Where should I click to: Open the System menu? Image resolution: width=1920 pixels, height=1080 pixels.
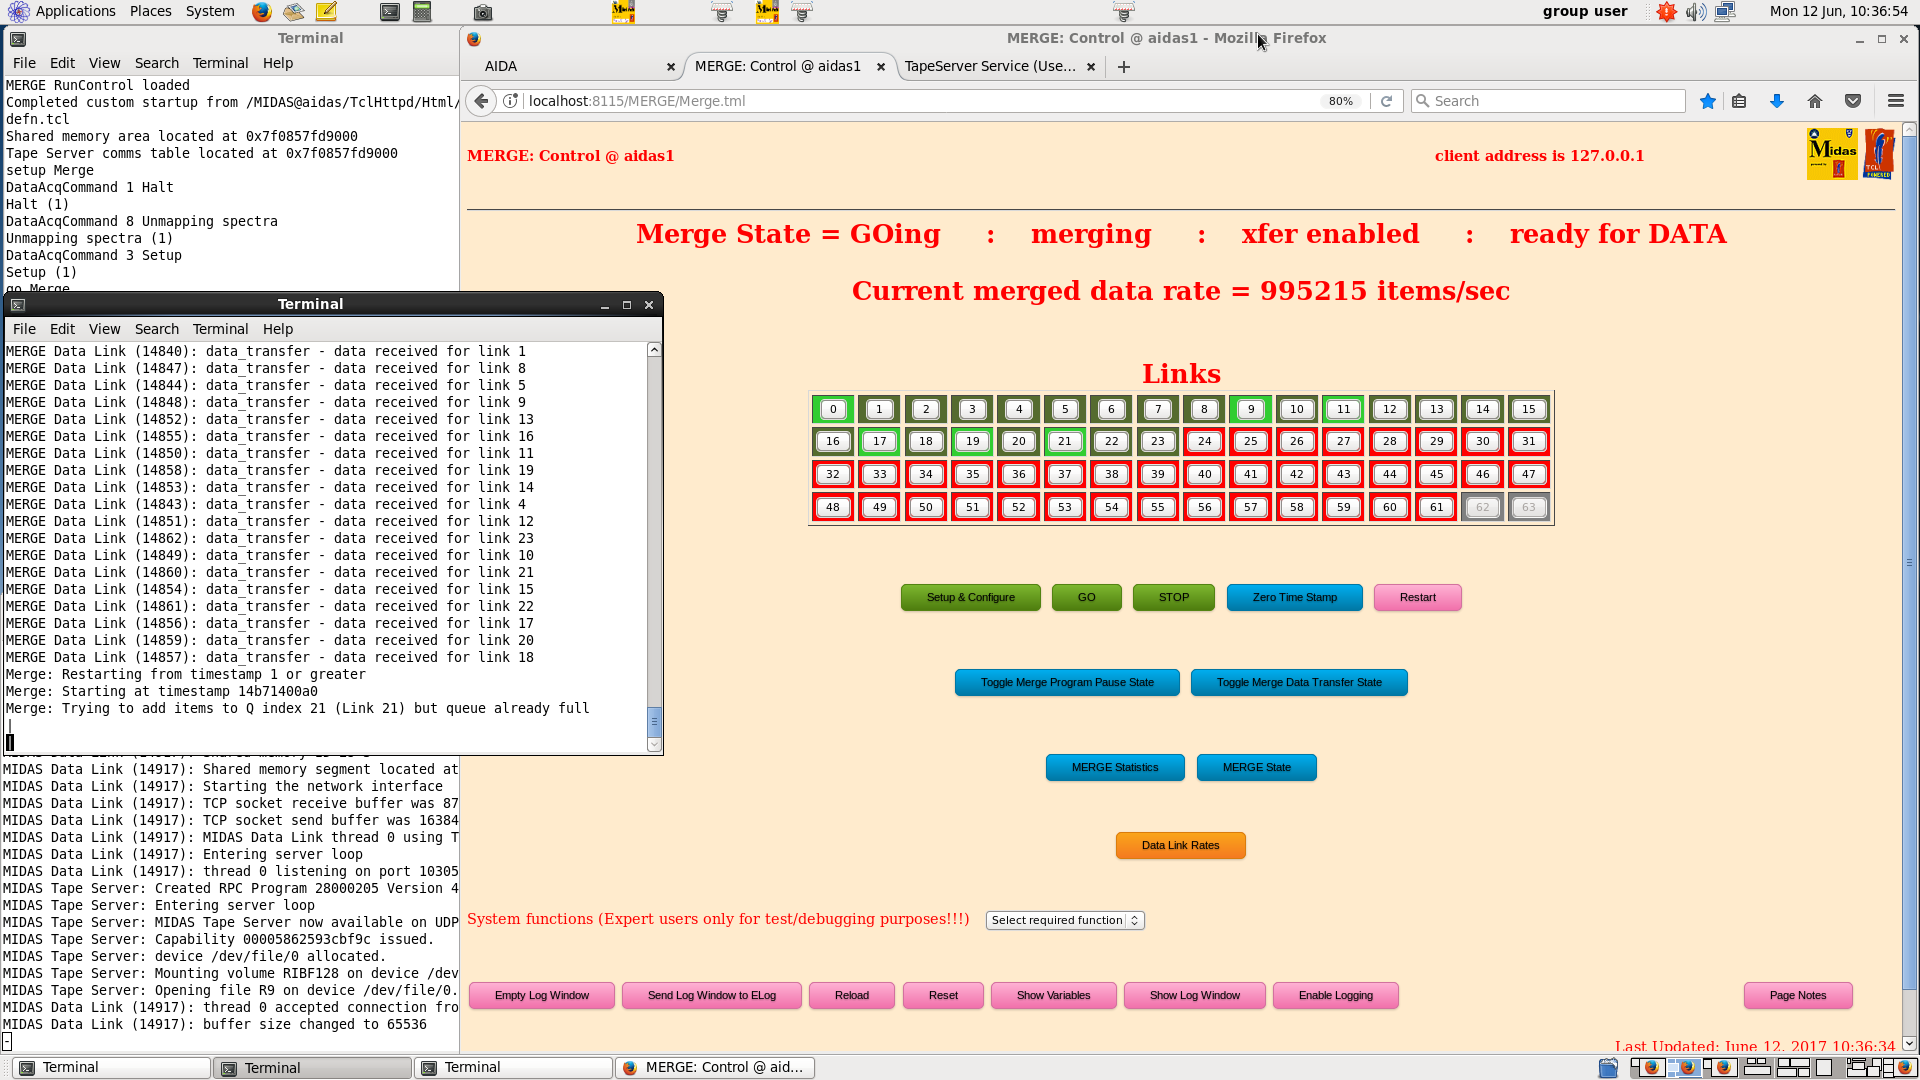coord(210,11)
